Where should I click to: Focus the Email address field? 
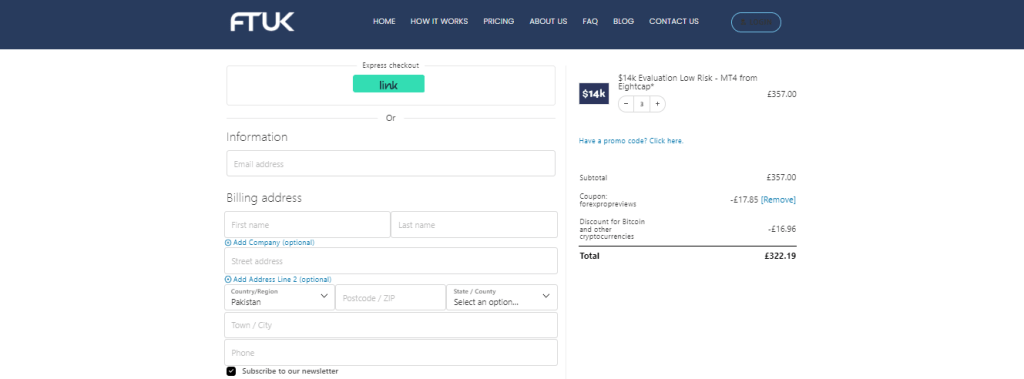pos(391,163)
